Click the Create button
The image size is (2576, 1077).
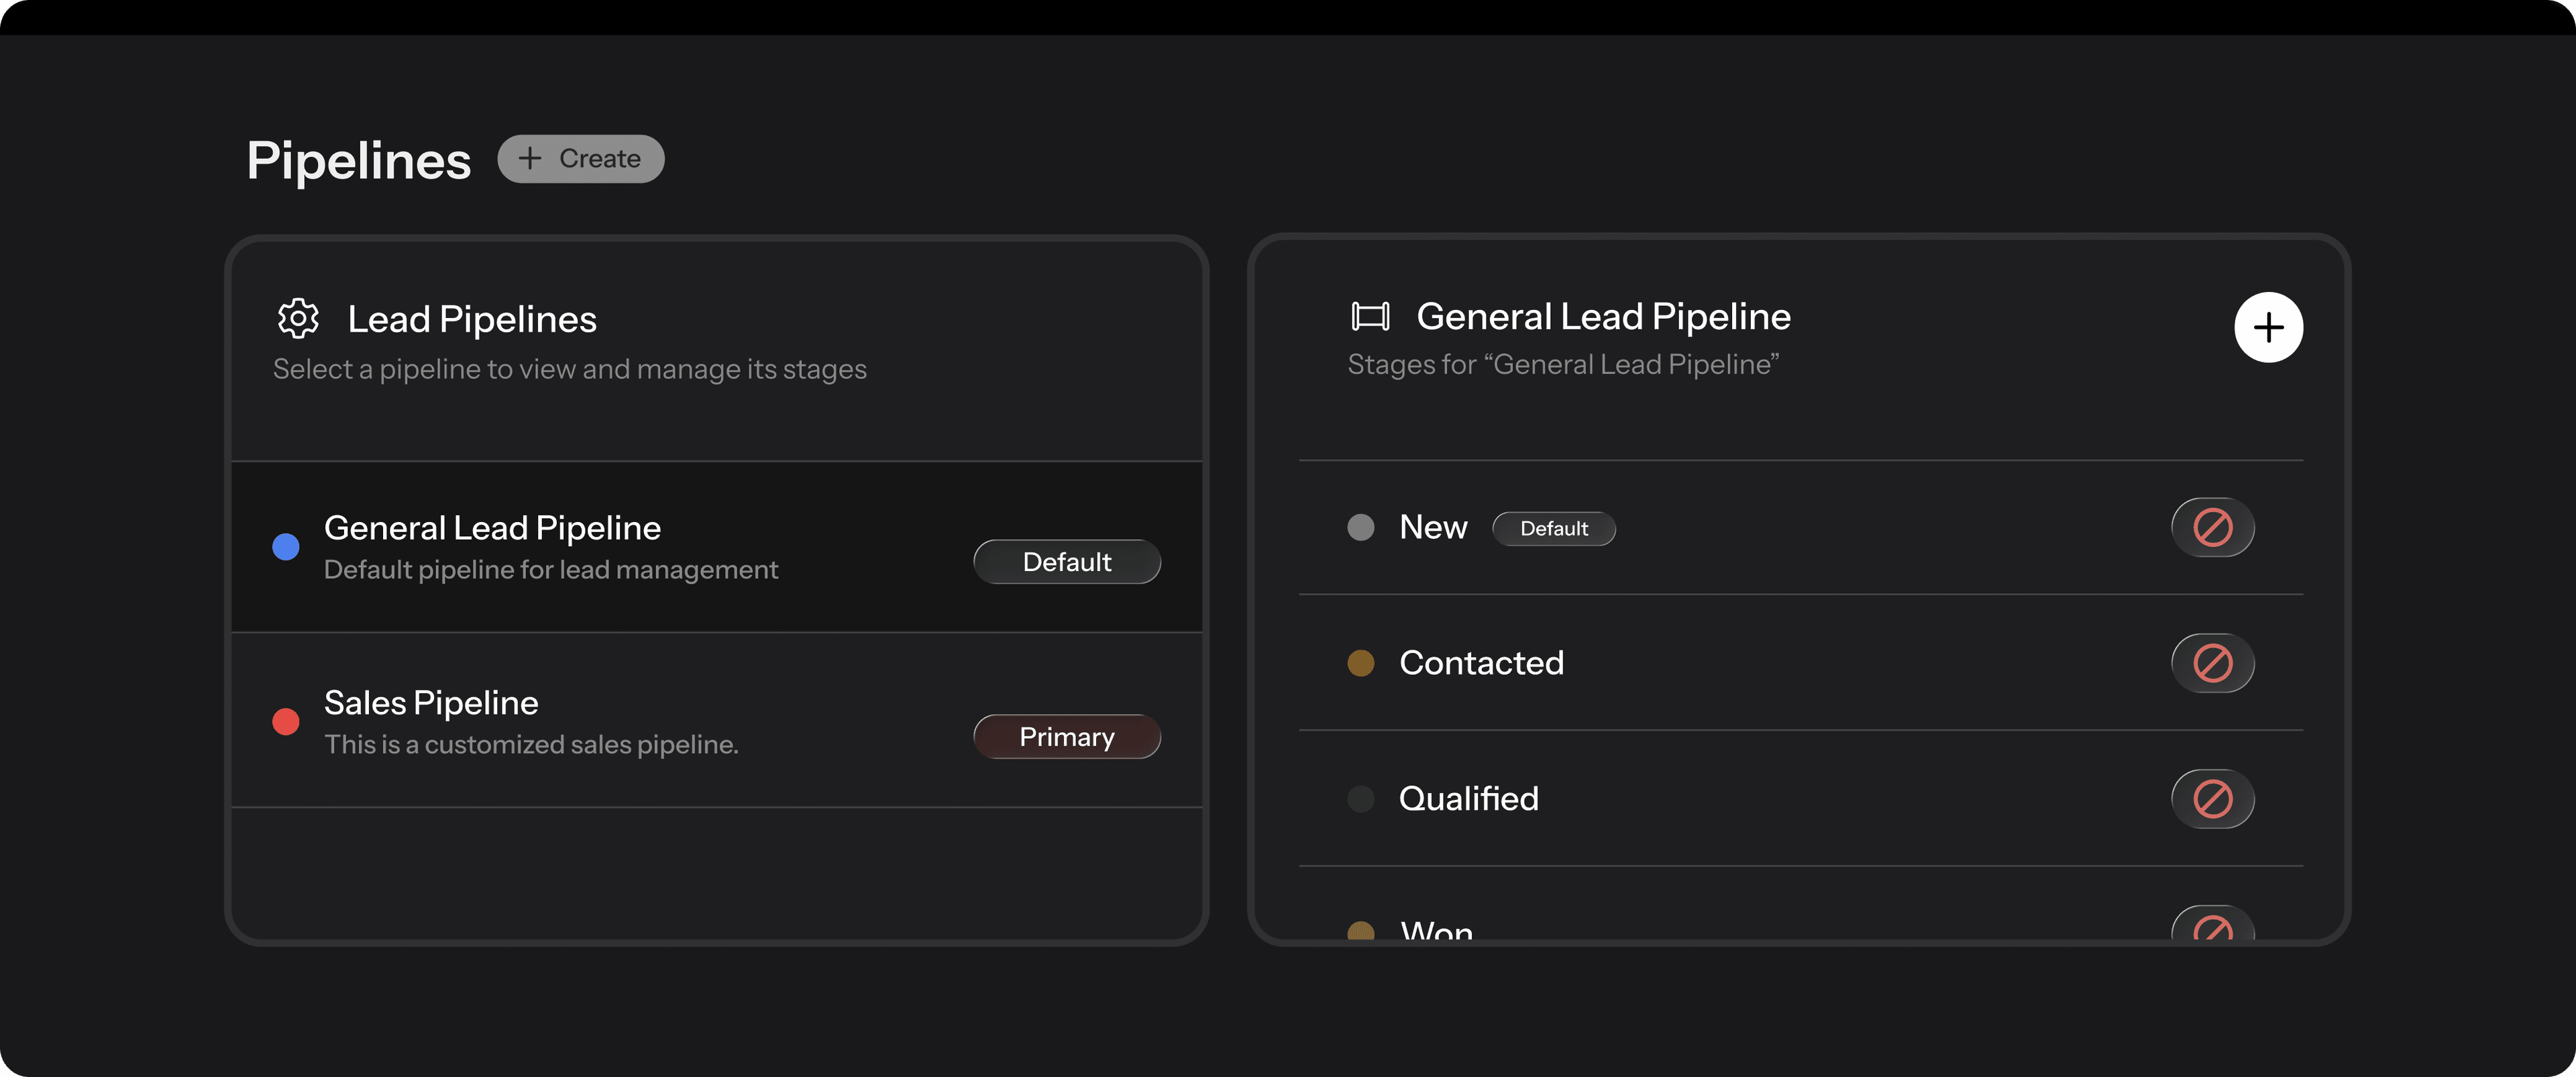580,158
